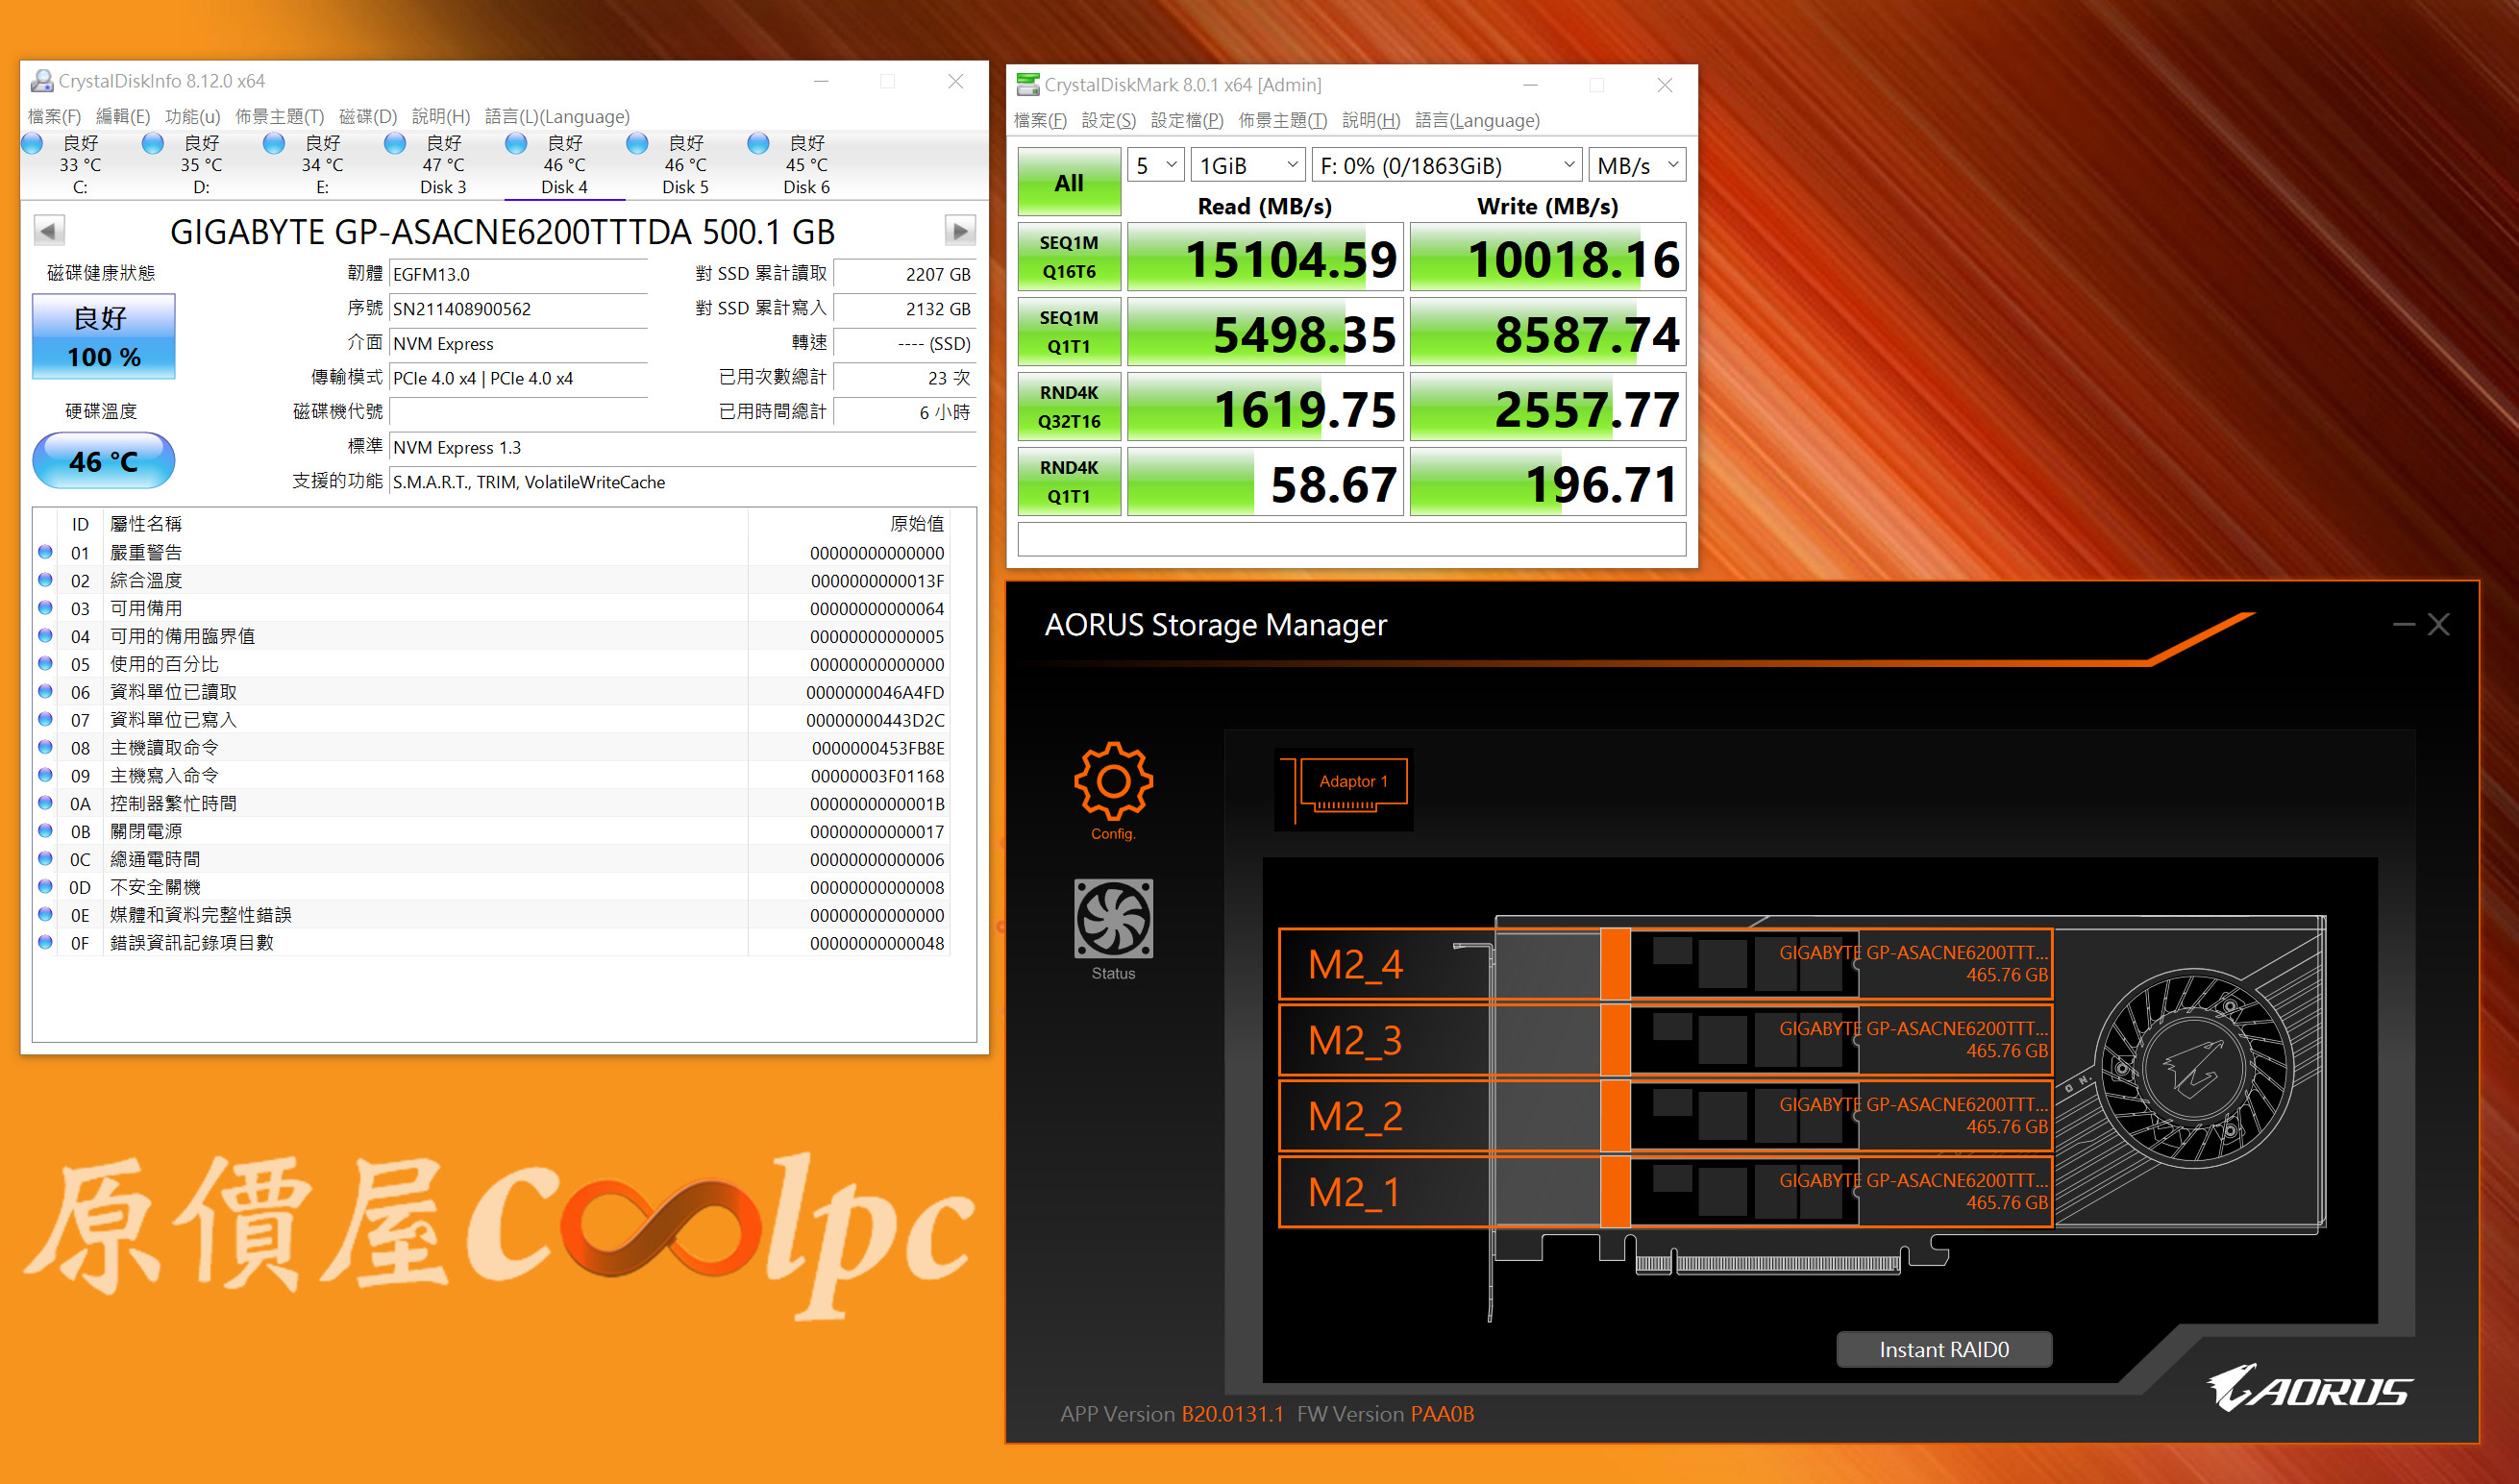Click the firmware field EGFM13.0
Image resolution: width=2519 pixels, height=1484 pixels.
click(x=518, y=274)
